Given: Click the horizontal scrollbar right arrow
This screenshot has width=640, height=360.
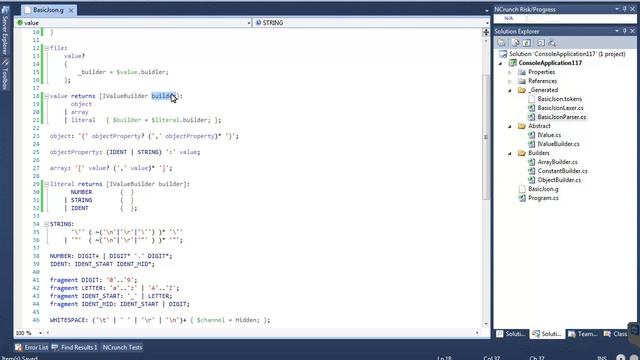Looking at the screenshot, I should [x=477, y=333].
